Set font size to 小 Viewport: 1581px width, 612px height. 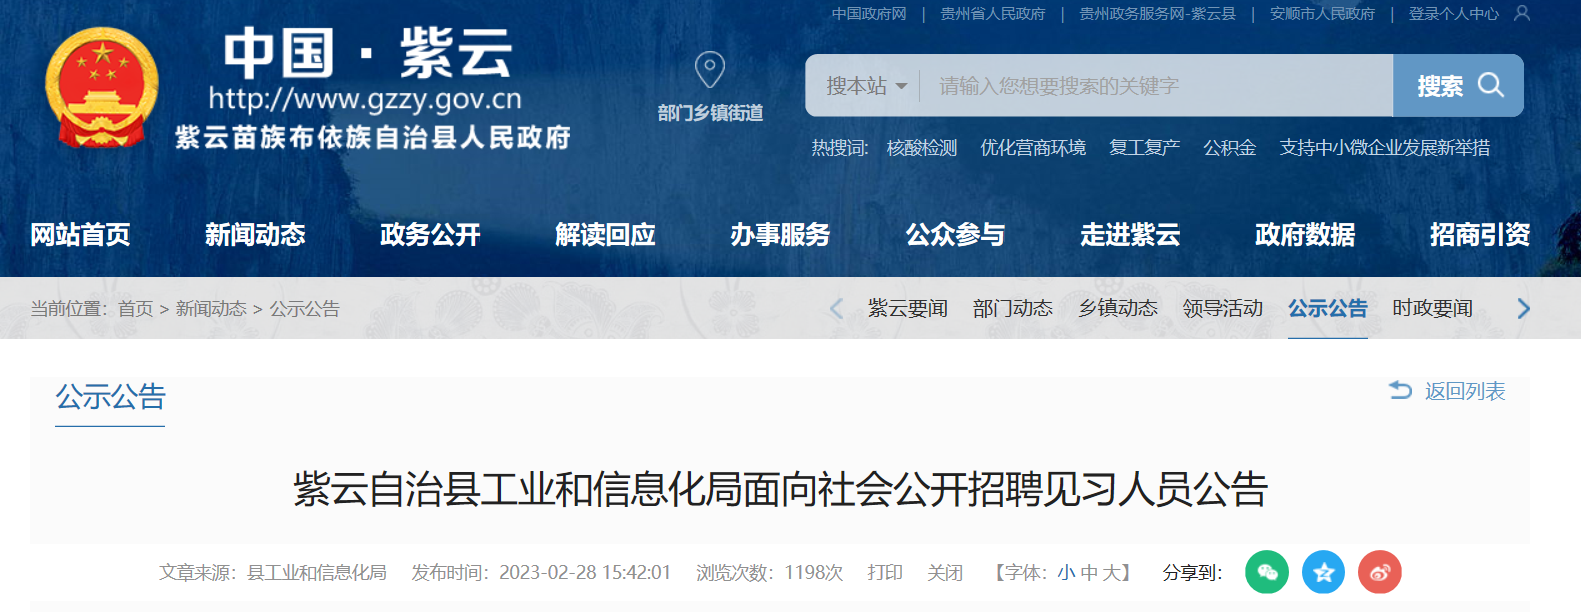1066,573
